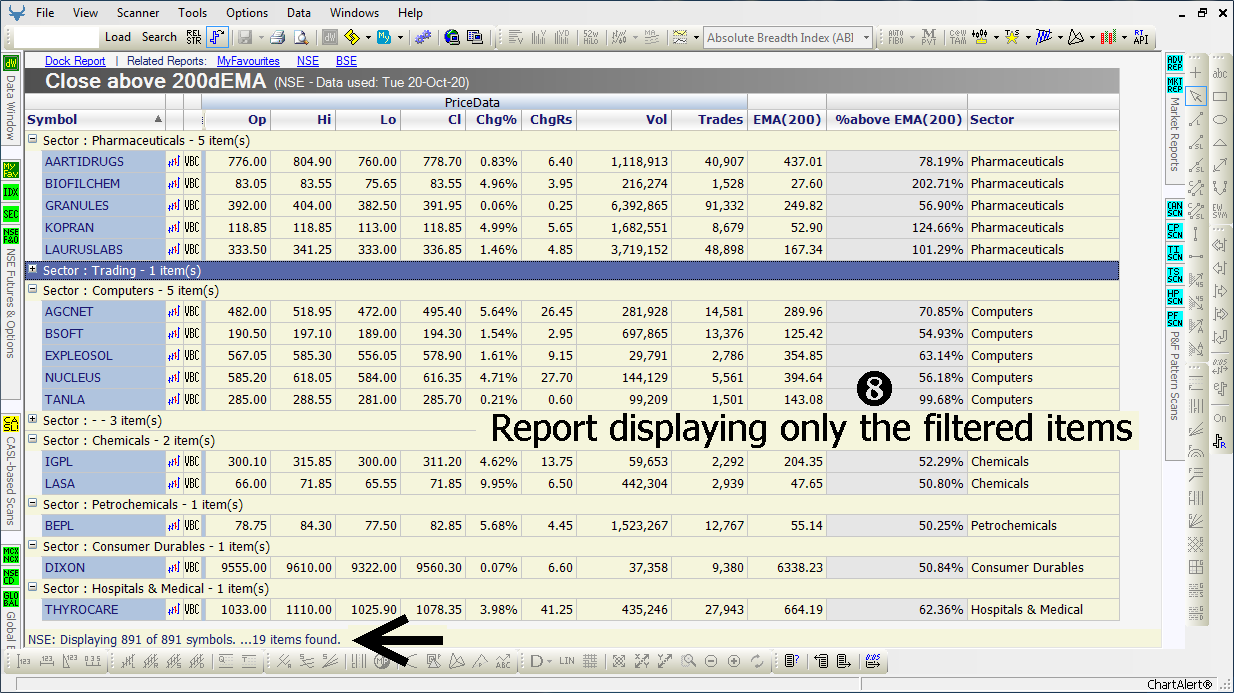Open chart for AARTIDRUGS row icon
1234x693 pixels.
(173, 162)
